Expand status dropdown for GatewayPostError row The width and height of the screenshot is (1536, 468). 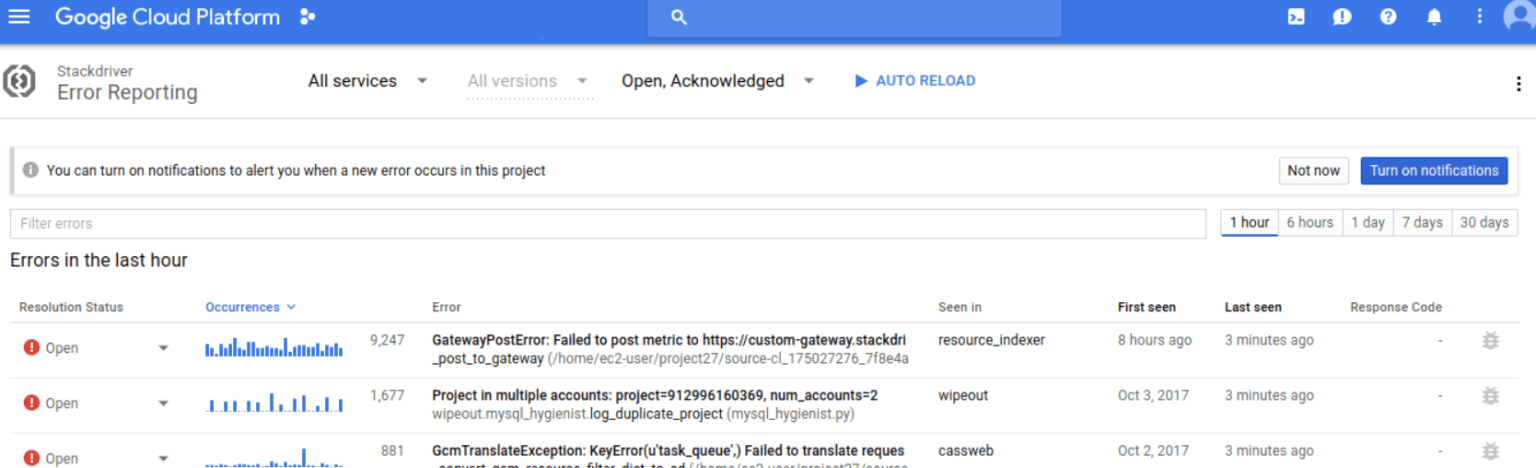click(x=164, y=348)
